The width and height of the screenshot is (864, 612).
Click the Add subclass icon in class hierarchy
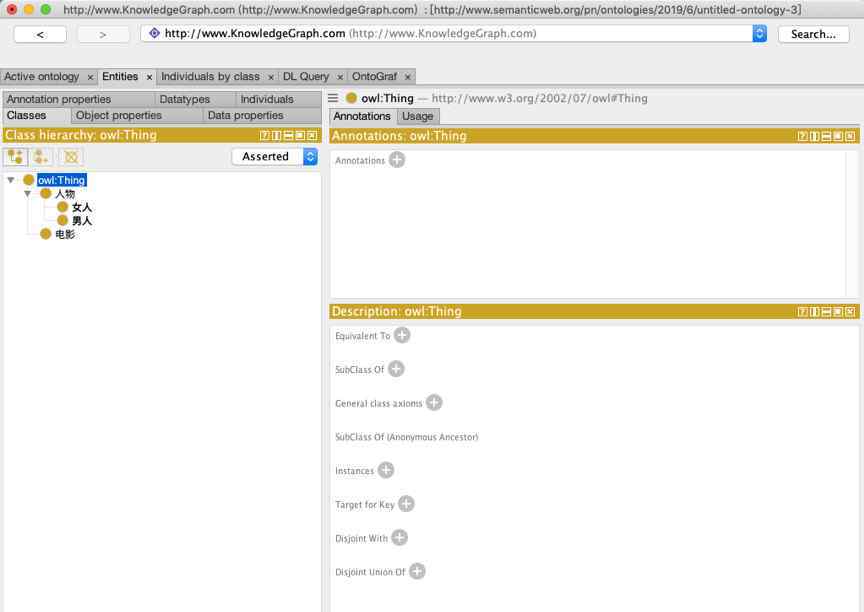point(15,157)
